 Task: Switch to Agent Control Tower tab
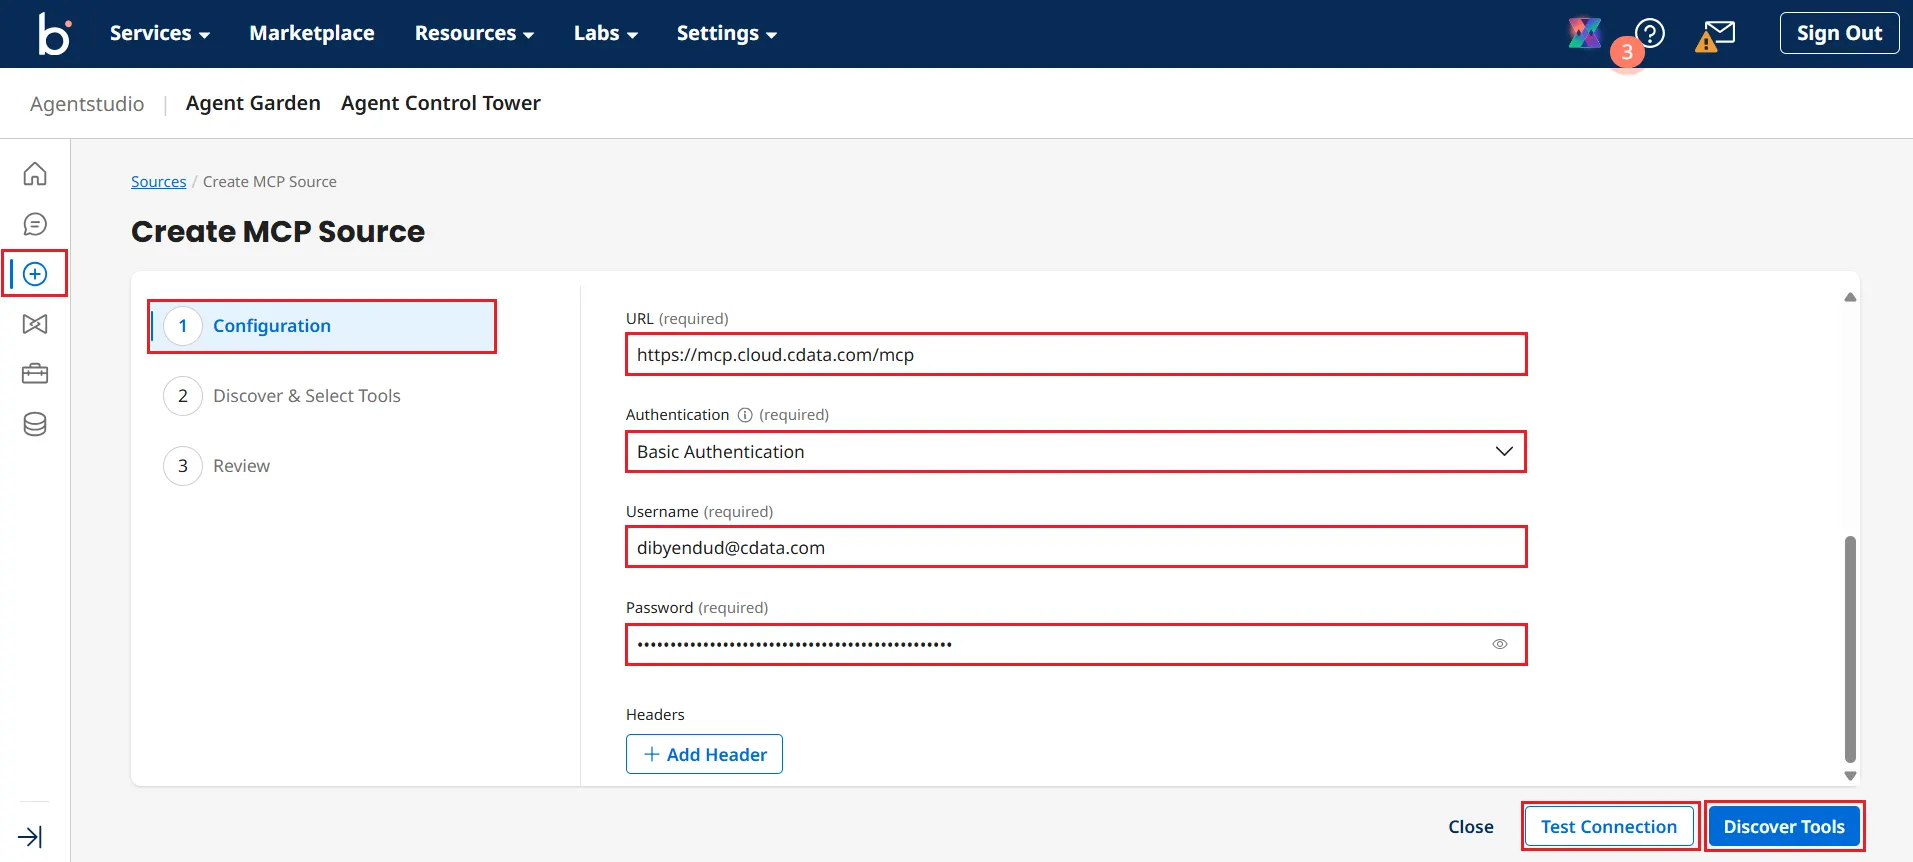pyautogui.click(x=440, y=103)
